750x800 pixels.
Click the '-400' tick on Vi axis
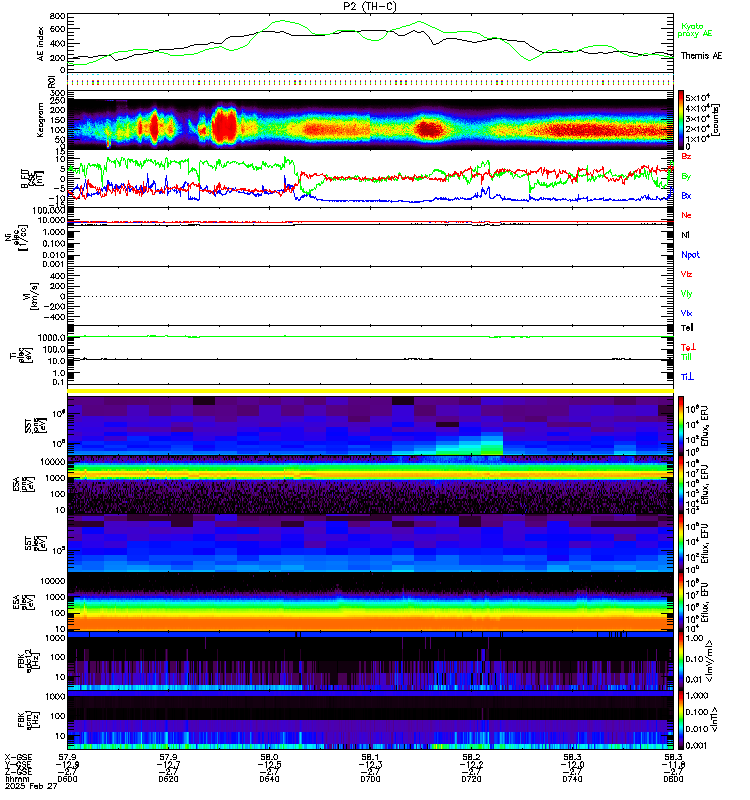[x=54, y=317]
